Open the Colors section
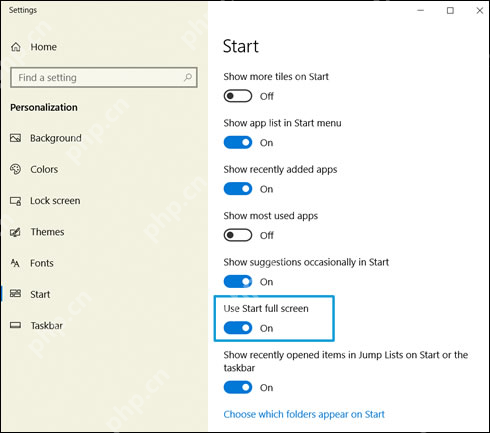 click(x=44, y=169)
